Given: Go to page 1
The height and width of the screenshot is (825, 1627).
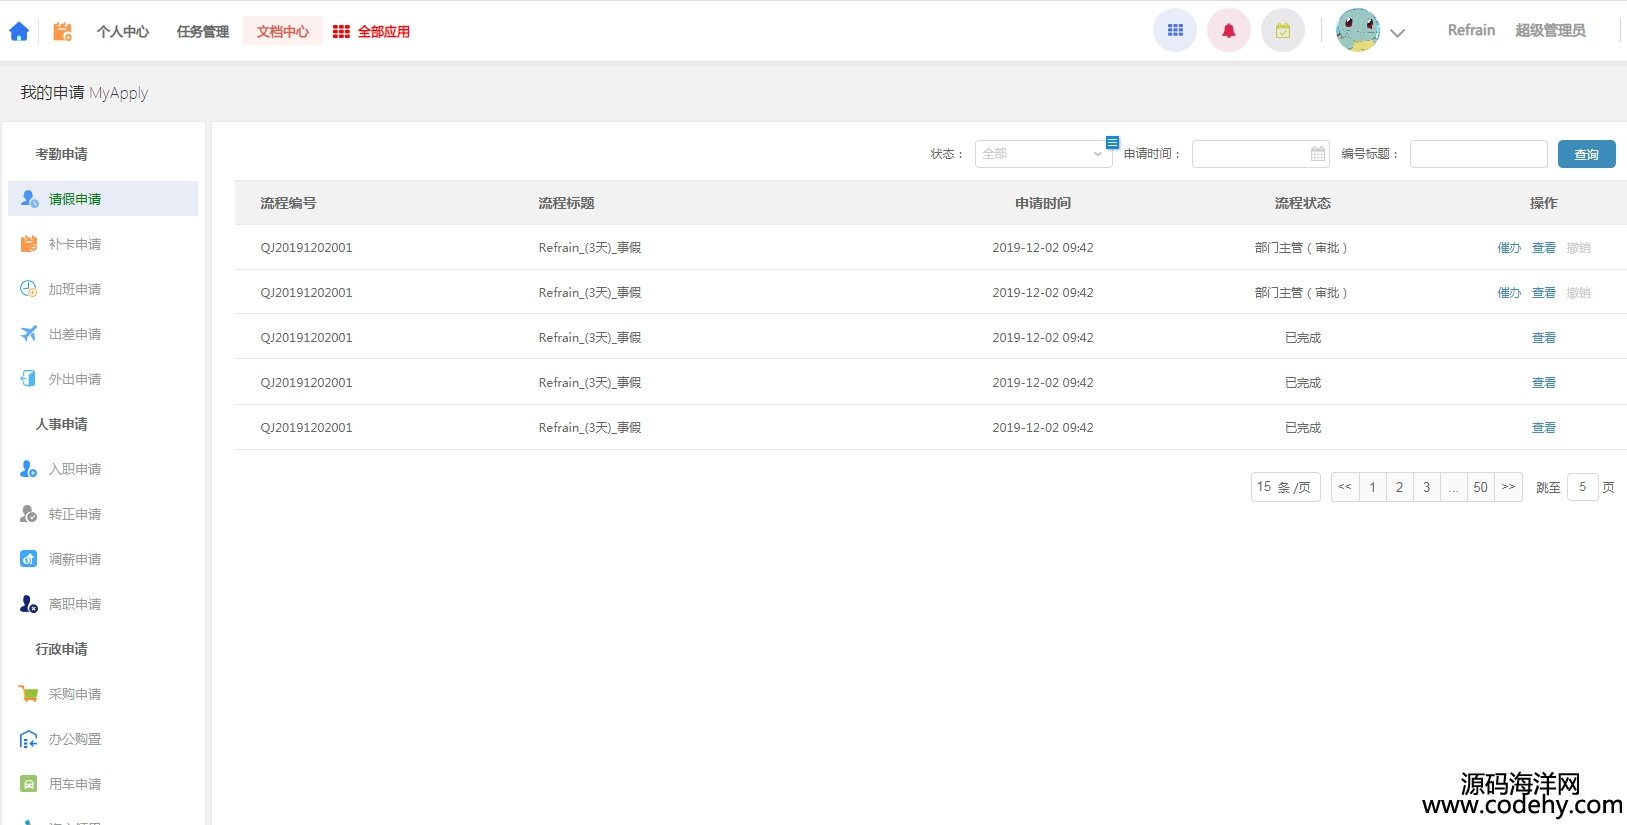Looking at the screenshot, I should (x=1373, y=487).
